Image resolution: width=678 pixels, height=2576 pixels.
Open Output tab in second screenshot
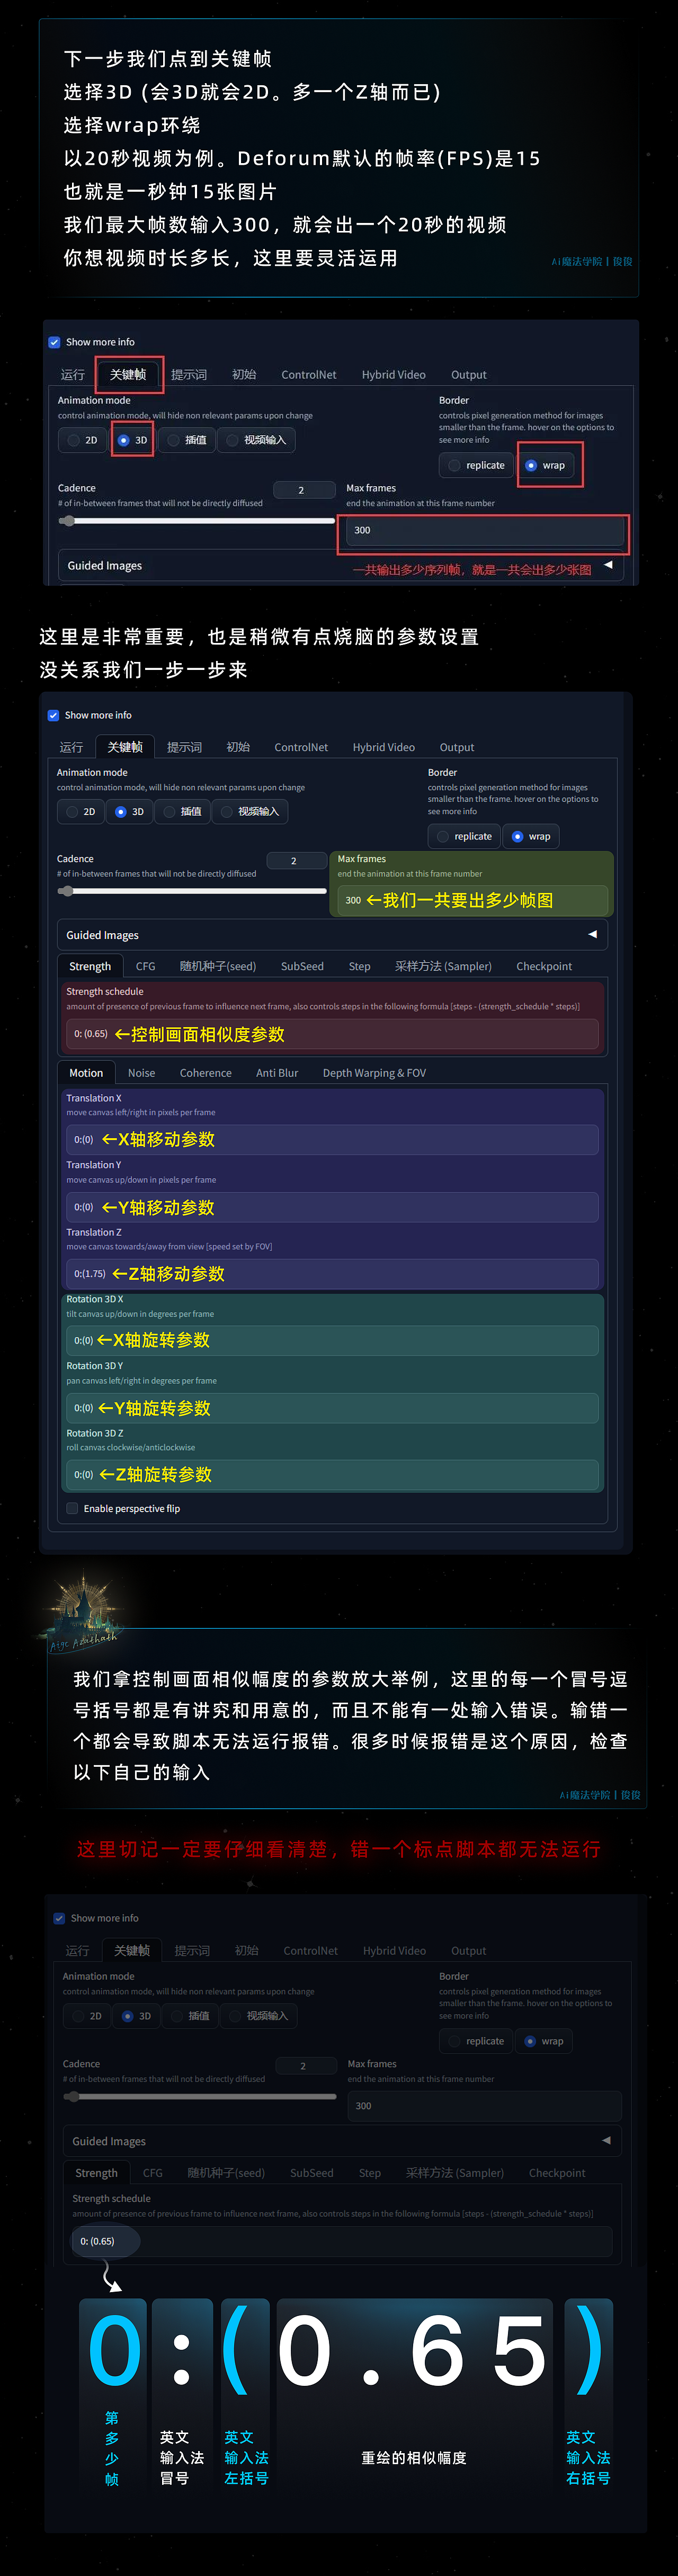(457, 747)
